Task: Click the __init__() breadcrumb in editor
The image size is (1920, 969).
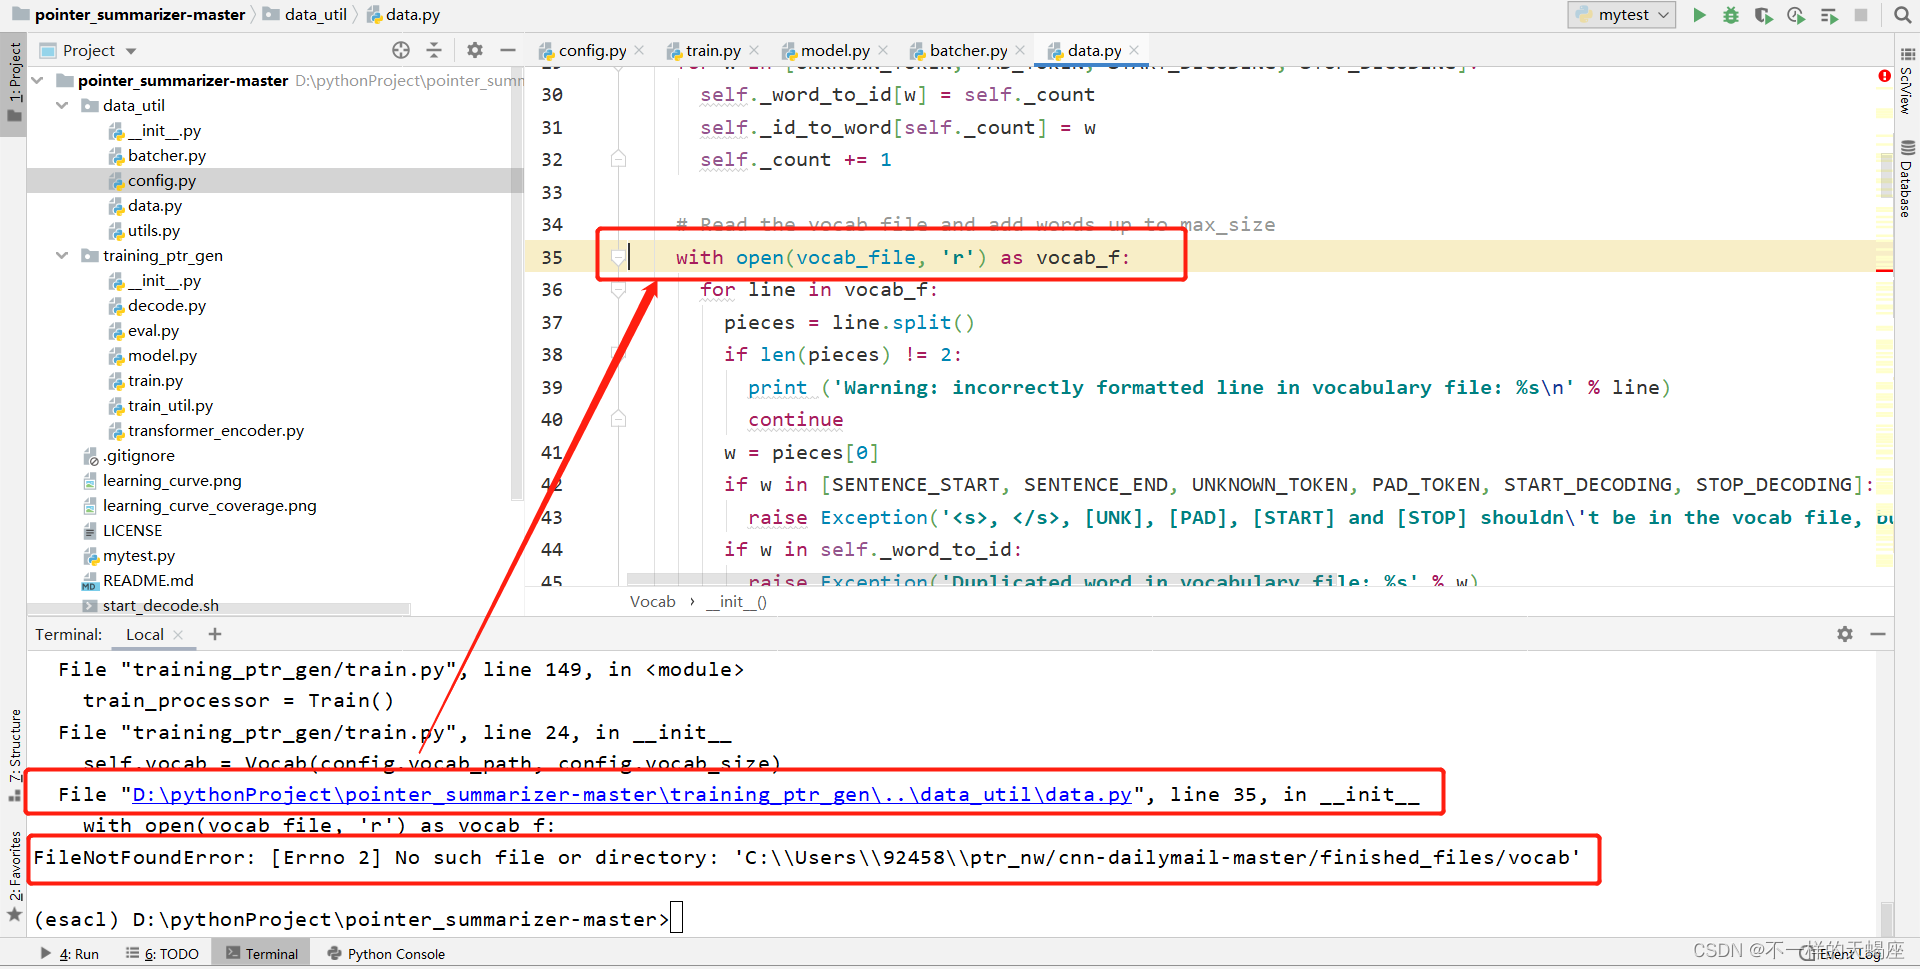Action: point(737,601)
